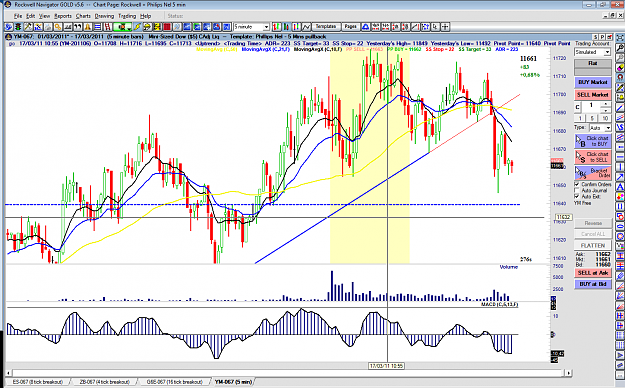This screenshot has height=388, width=625.
Task: Click the traffic light toolbar icon
Action: click(x=18, y=27)
